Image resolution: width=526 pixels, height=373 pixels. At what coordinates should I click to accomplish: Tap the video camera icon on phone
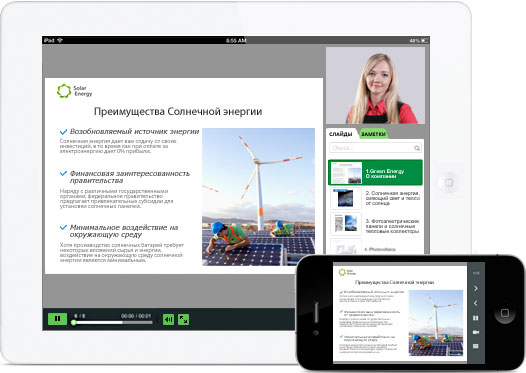click(x=476, y=332)
